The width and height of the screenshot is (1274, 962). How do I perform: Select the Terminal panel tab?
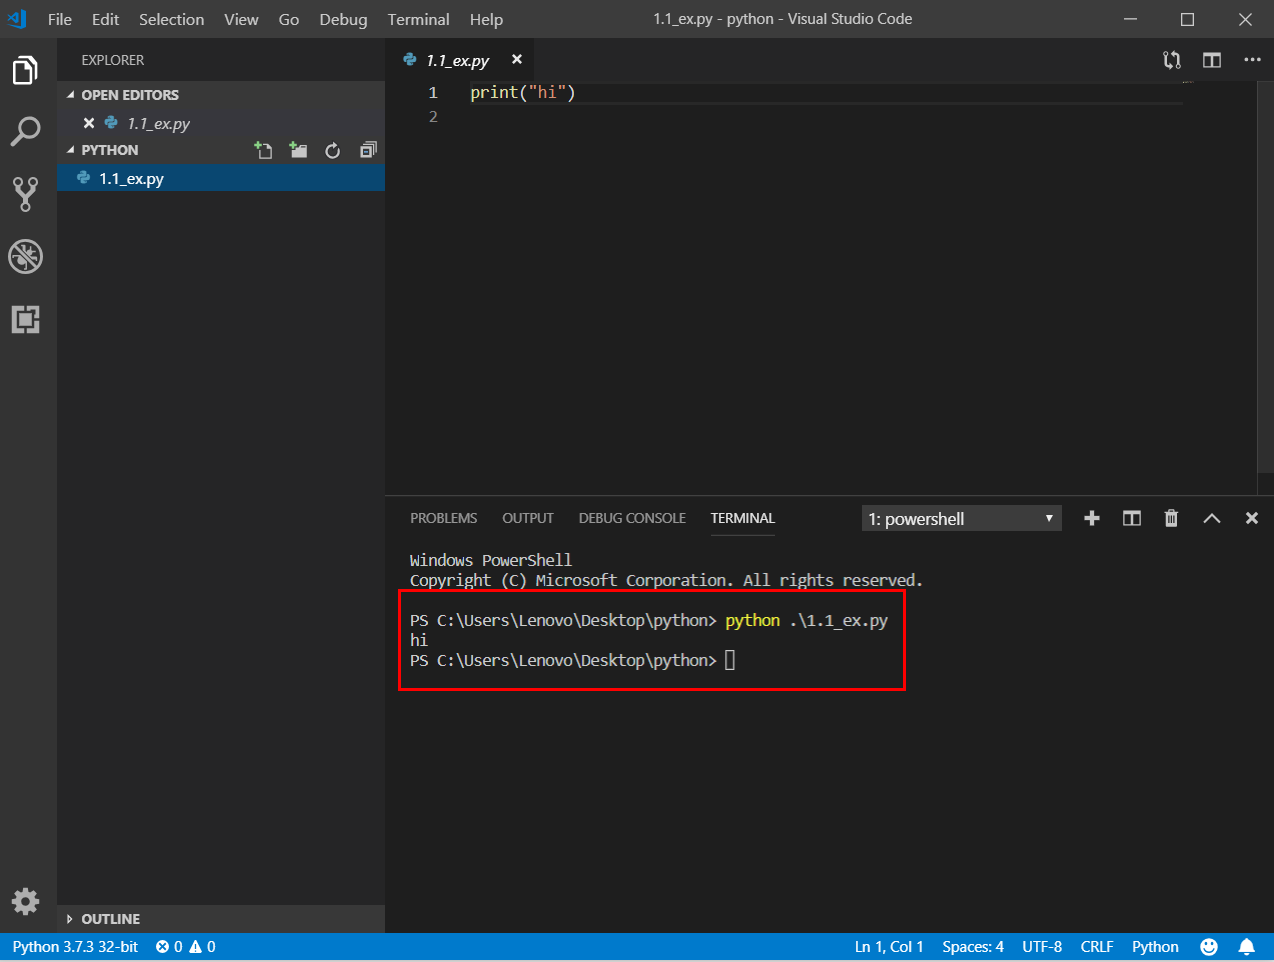tap(742, 518)
